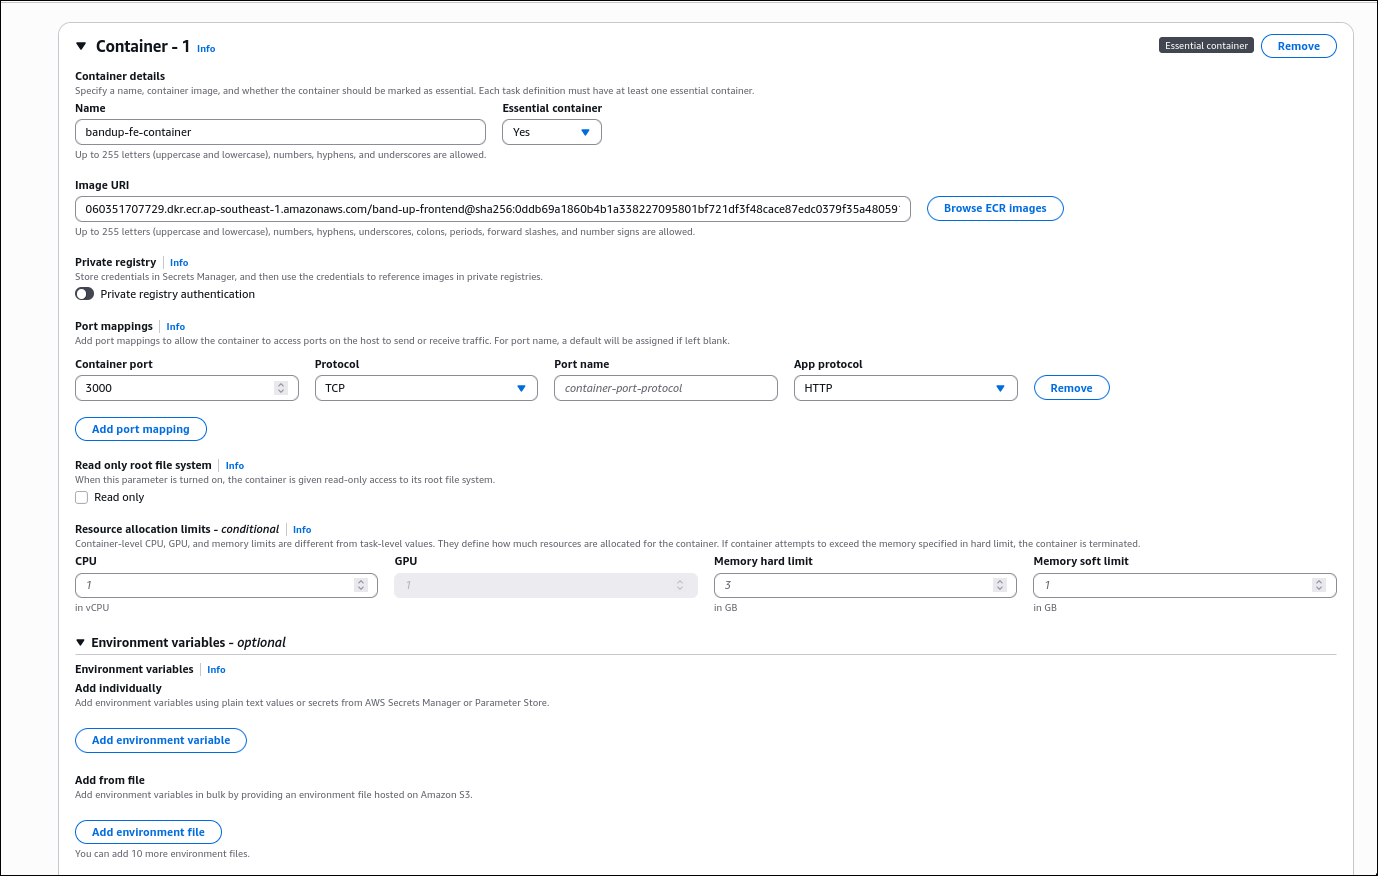Increment Container port with the stepper arrow
Screen dimensions: 1378x876
tap(280, 383)
